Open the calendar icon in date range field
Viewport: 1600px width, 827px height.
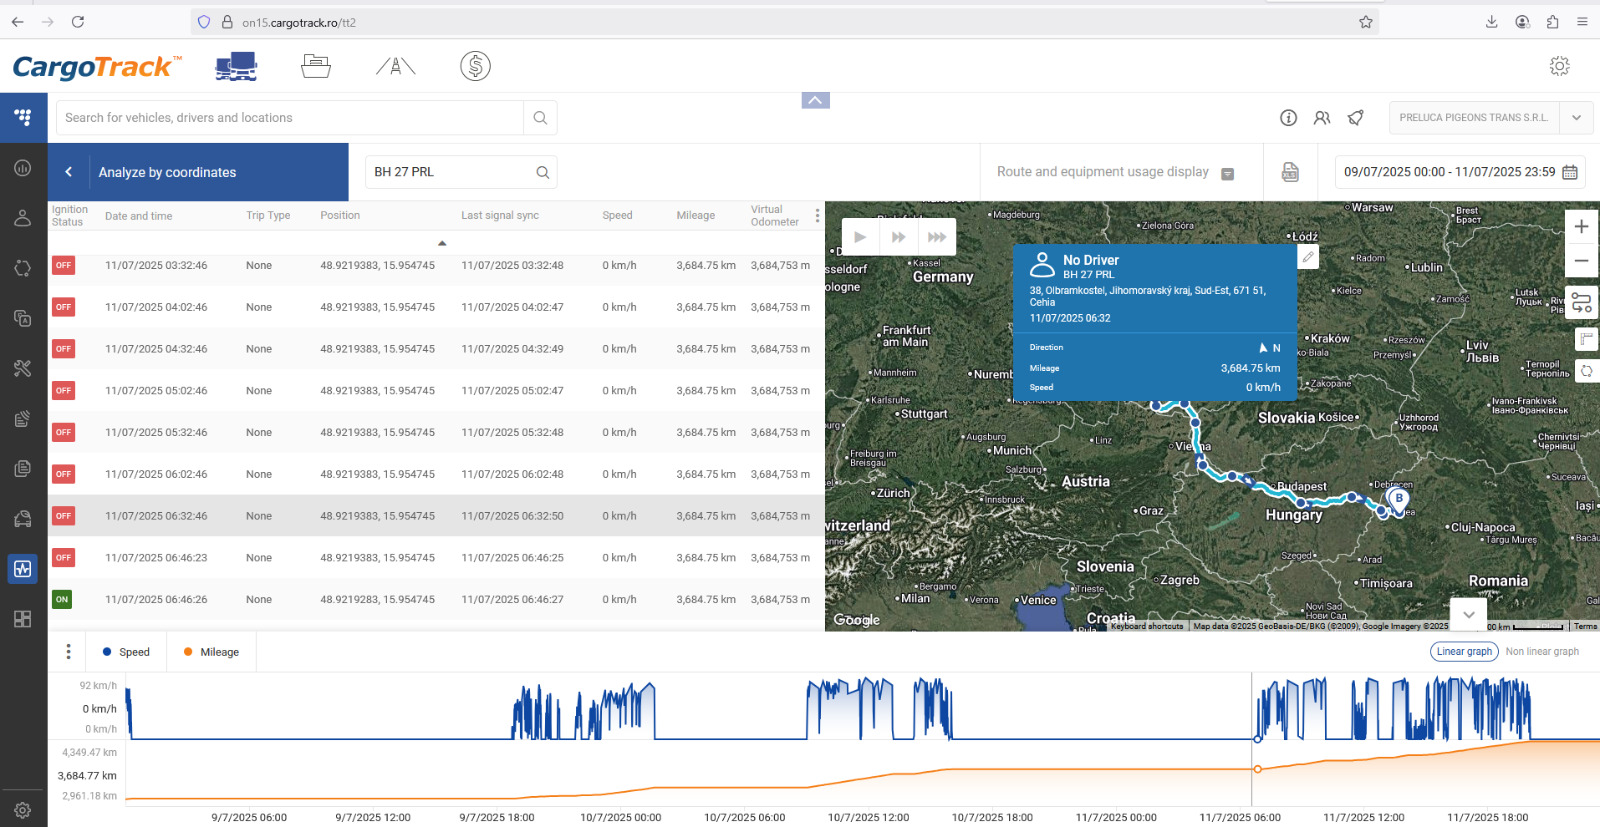point(1570,172)
